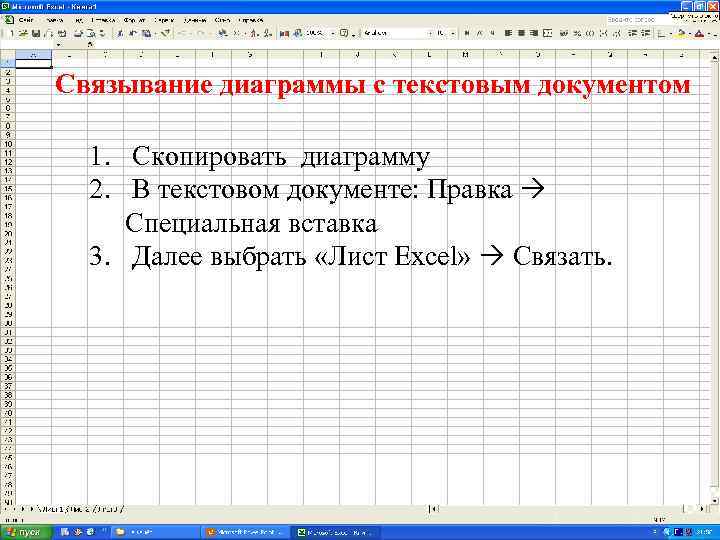This screenshot has width=720, height=540.
Task: Switch to PowerPoint taskbar button
Action: coord(247,532)
